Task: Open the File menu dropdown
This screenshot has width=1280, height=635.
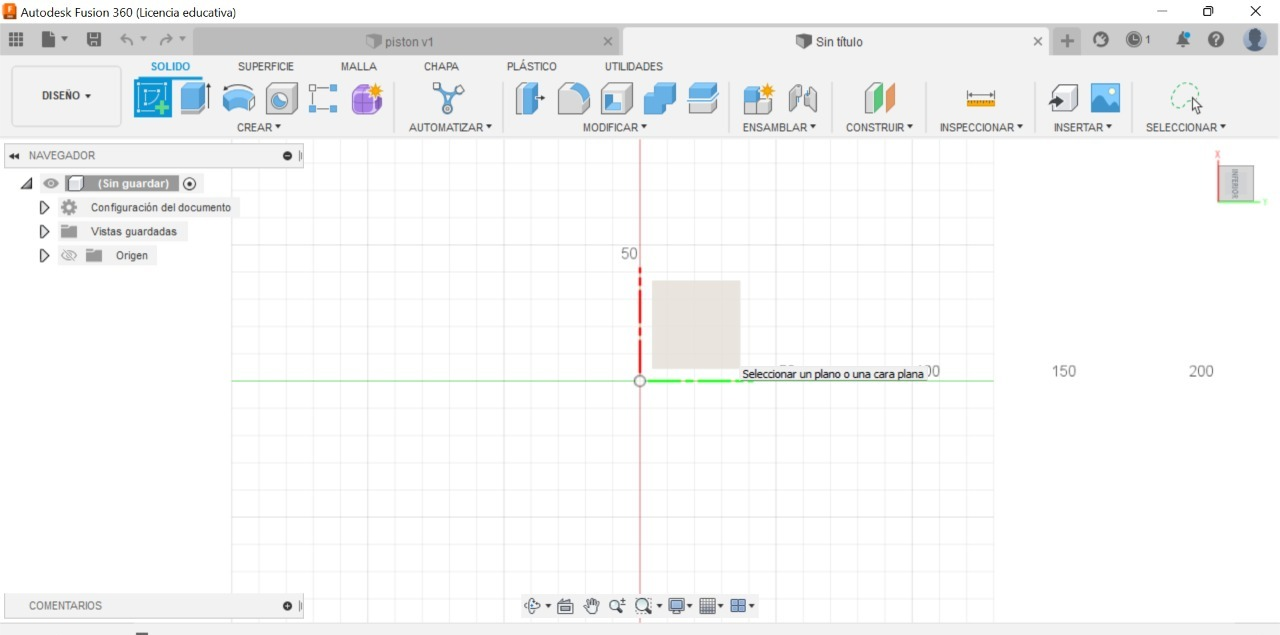Action: tap(55, 40)
